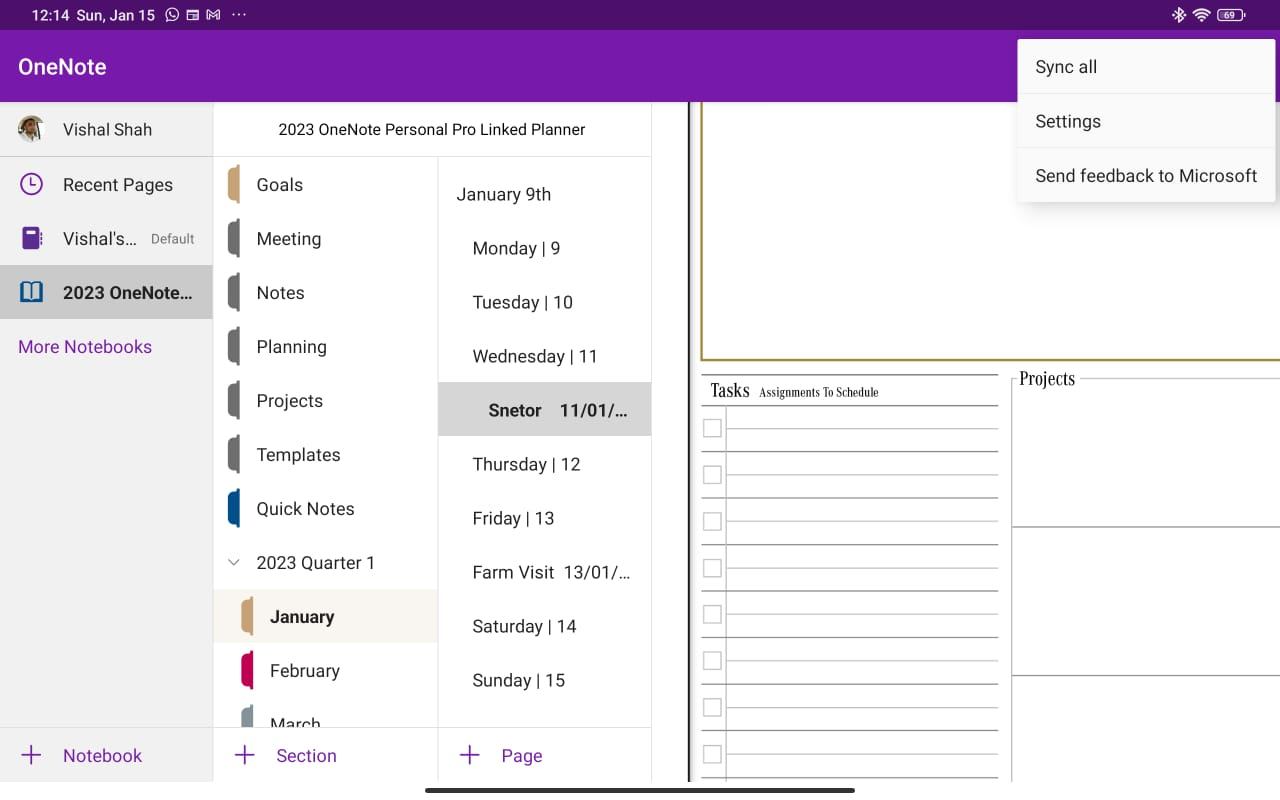Open Vishal Shah account avatar
Image resolution: width=1280 pixels, height=800 pixels.
click(31, 129)
